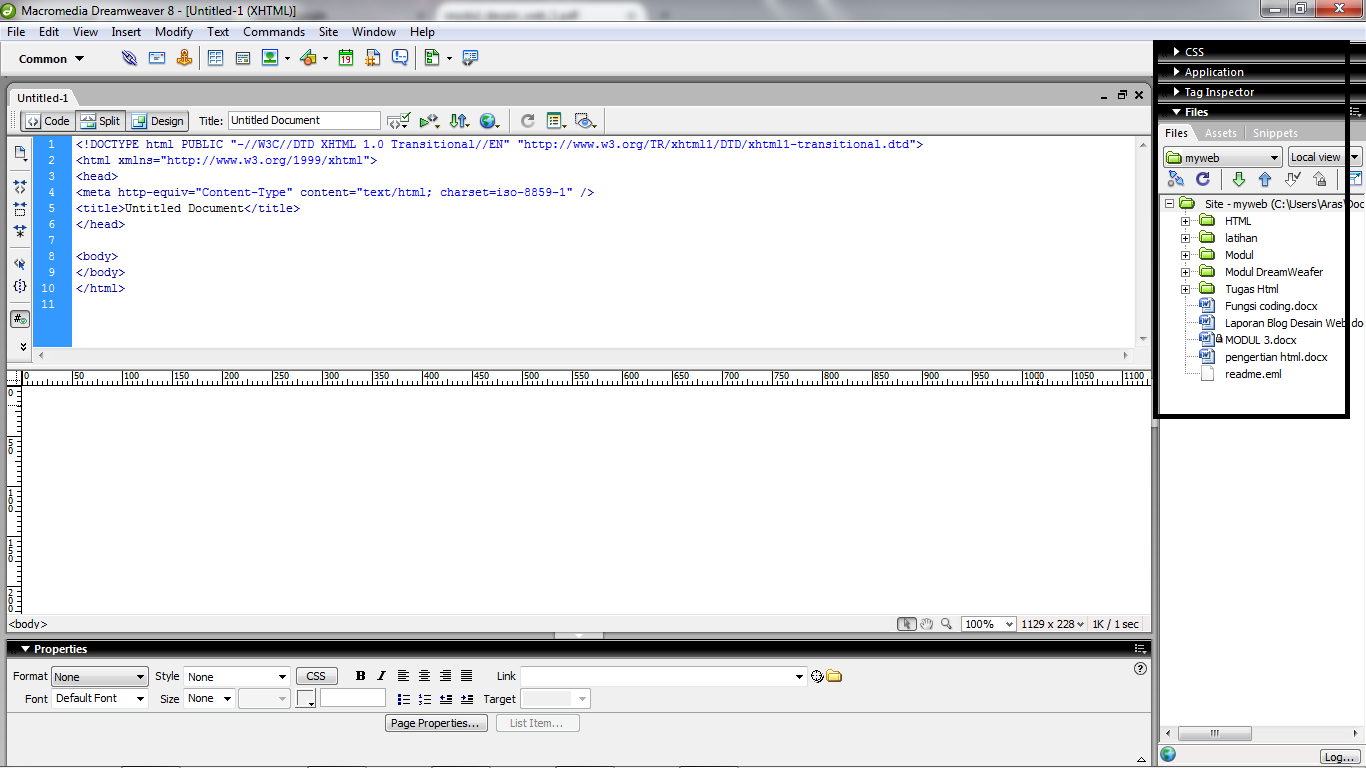The image size is (1366, 768).
Task: Open the Default Font dropdown
Action: pyautogui.click(x=100, y=699)
